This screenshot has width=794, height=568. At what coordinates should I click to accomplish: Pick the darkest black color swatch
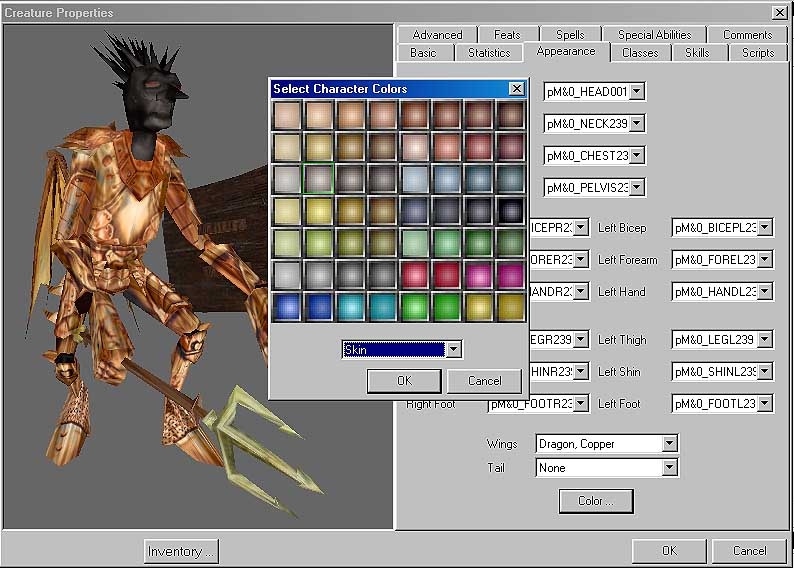(511, 211)
